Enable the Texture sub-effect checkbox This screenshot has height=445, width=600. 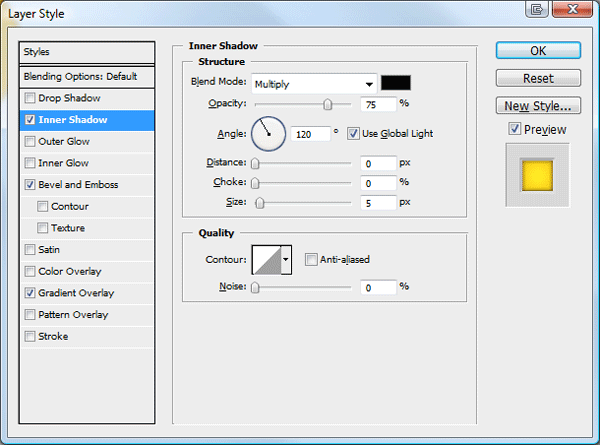coord(42,228)
